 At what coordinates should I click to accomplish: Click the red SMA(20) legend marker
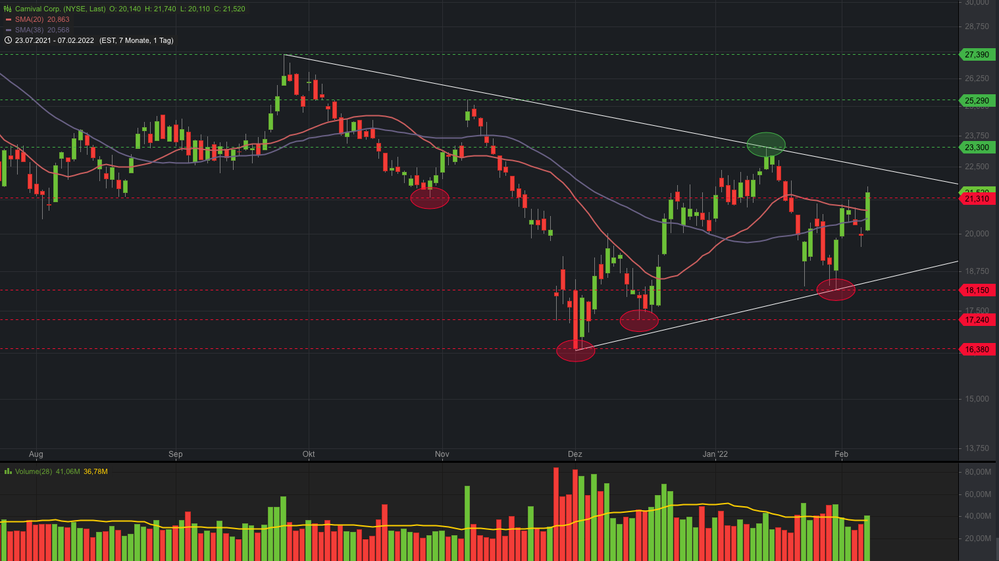pyautogui.click(x=8, y=19)
